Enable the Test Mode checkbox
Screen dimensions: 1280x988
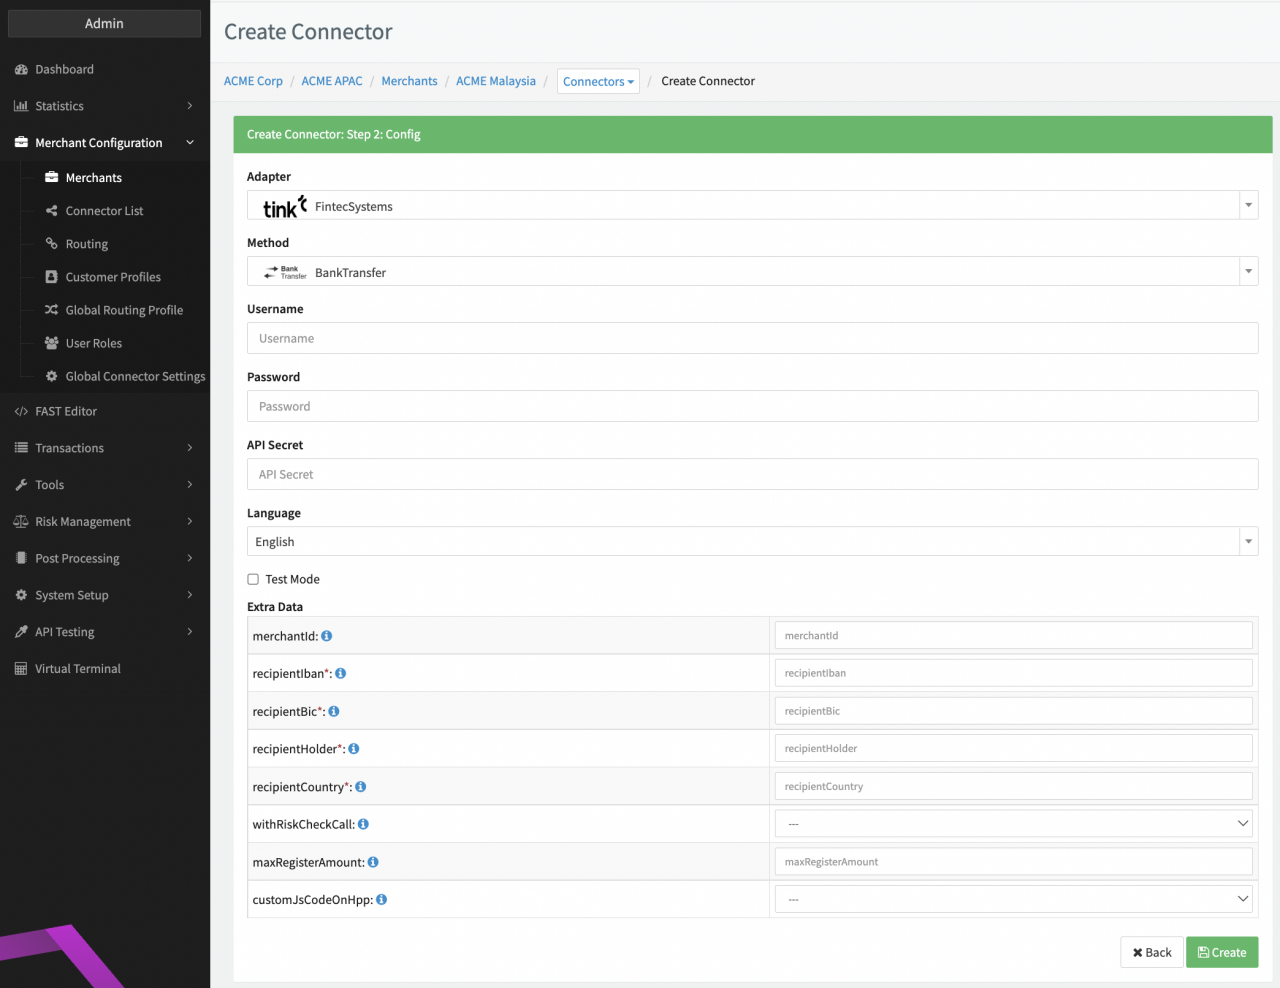pyautogui.click(x=253, y=580)
